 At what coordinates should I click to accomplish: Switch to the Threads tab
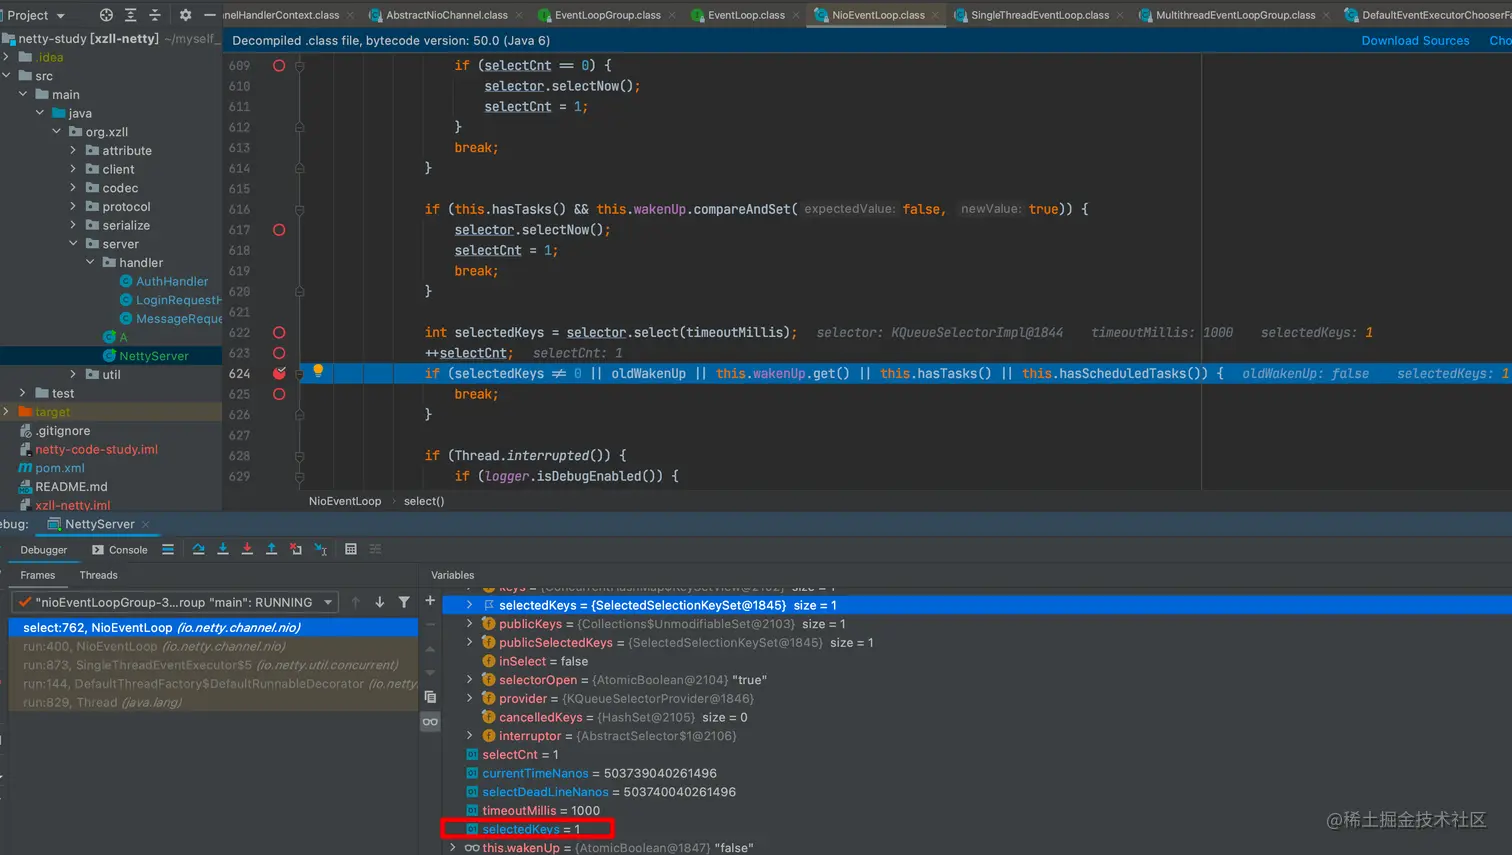click(98, 575)
